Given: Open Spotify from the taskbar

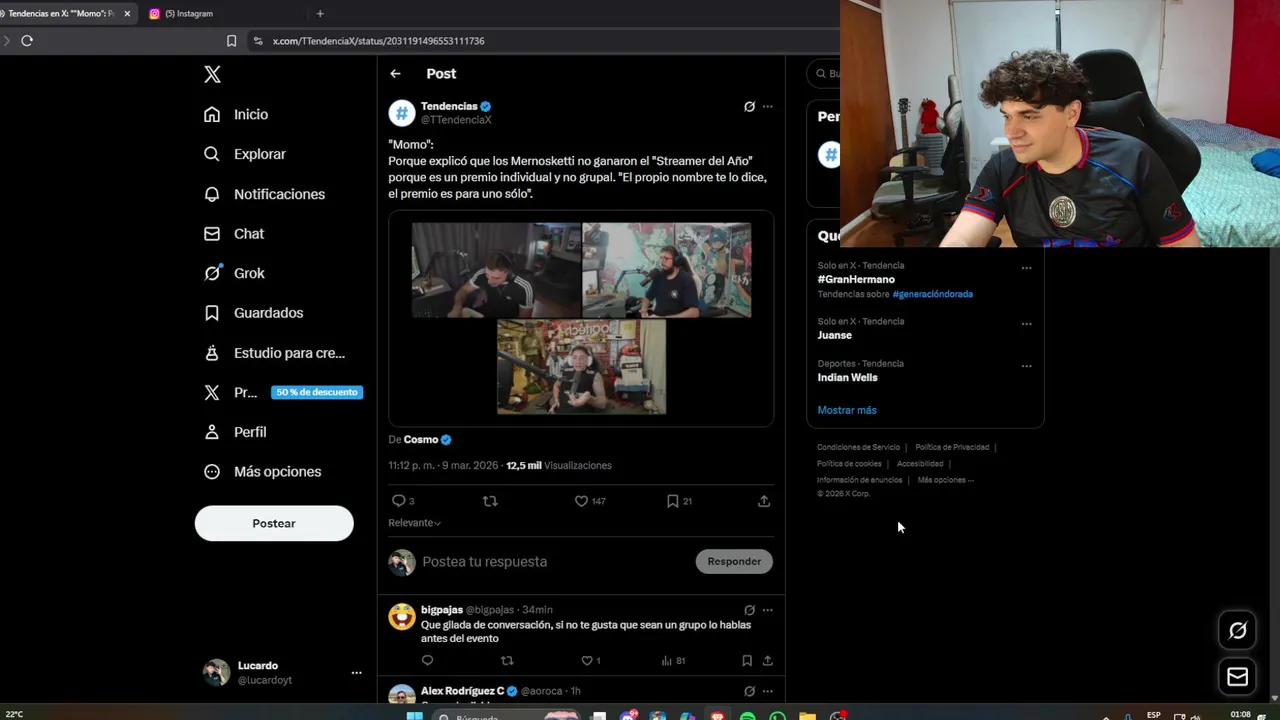Looking at the screenshot, I should 747,716.
